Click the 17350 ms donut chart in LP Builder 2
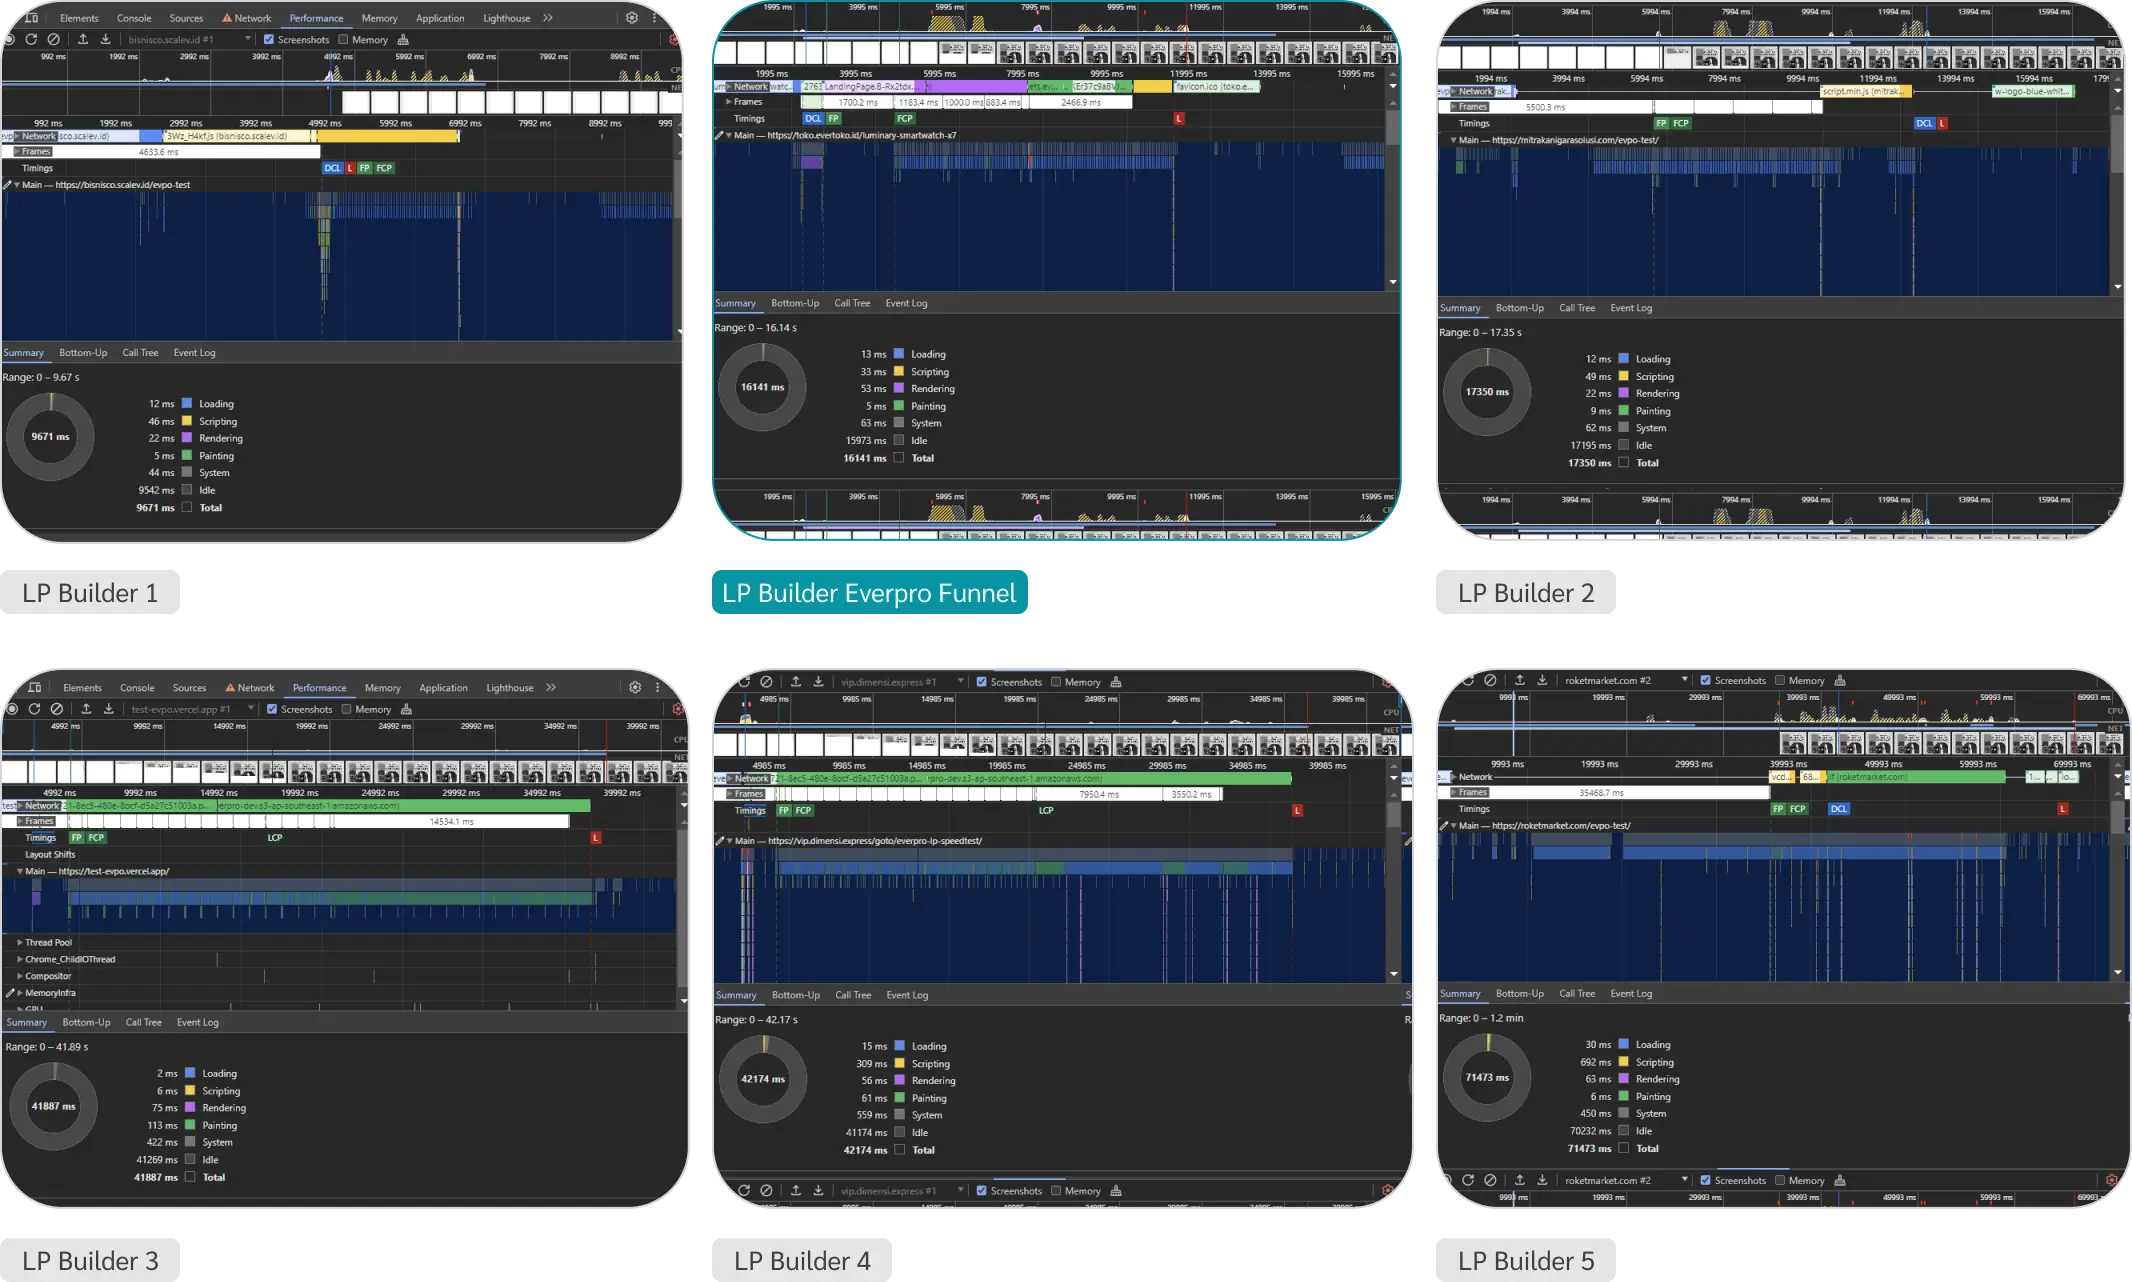Image resolution: width=2132 pixels, height=1282 pixels. (x=1487, y=392)
